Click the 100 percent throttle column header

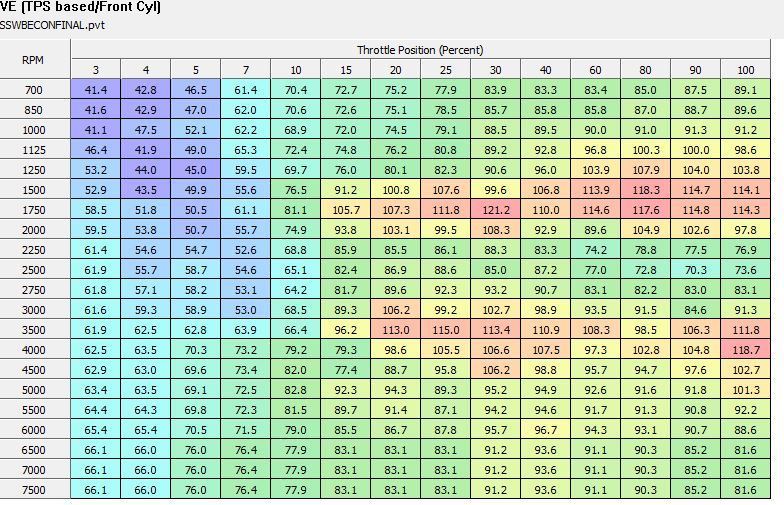[x=745, y=69]
